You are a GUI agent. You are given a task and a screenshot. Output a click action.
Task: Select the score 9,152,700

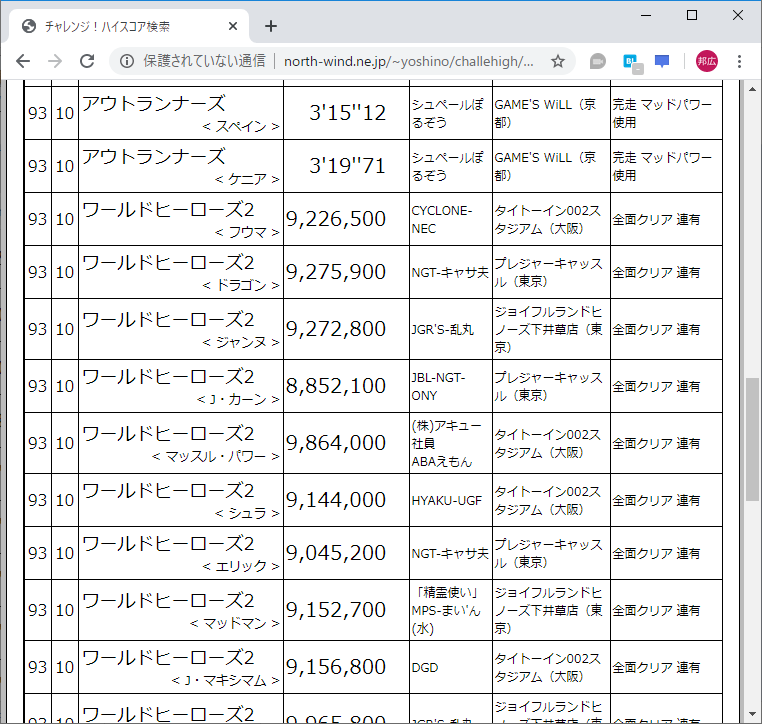pos(336,610)
